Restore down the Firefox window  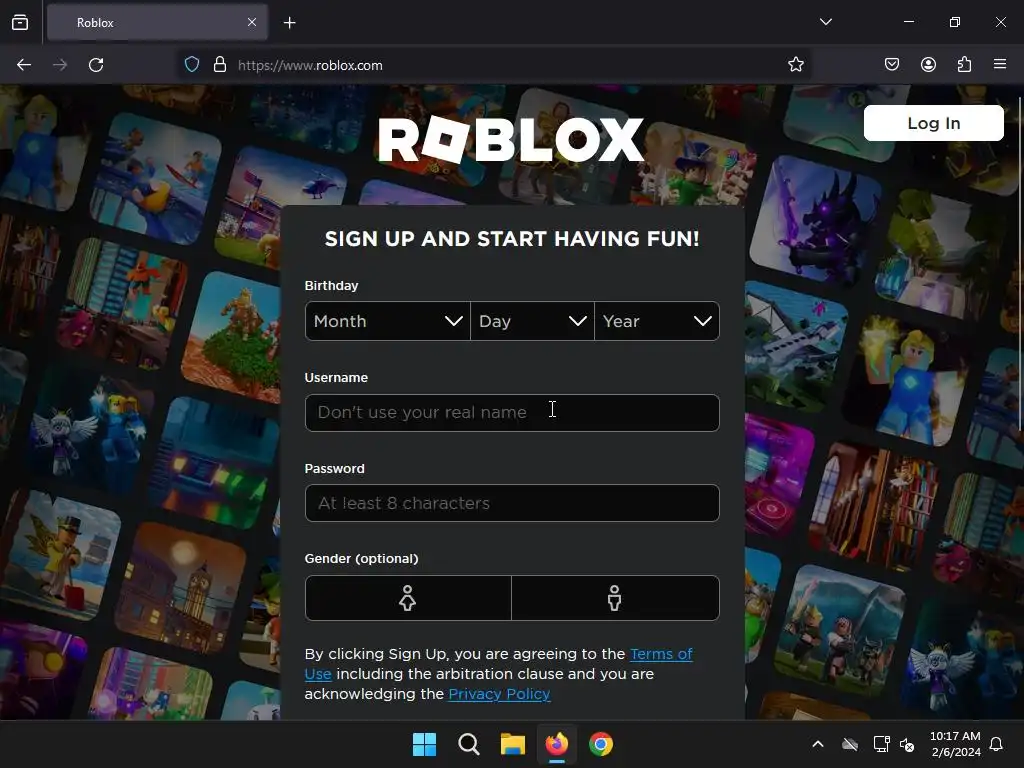click(x=954, y=22)
